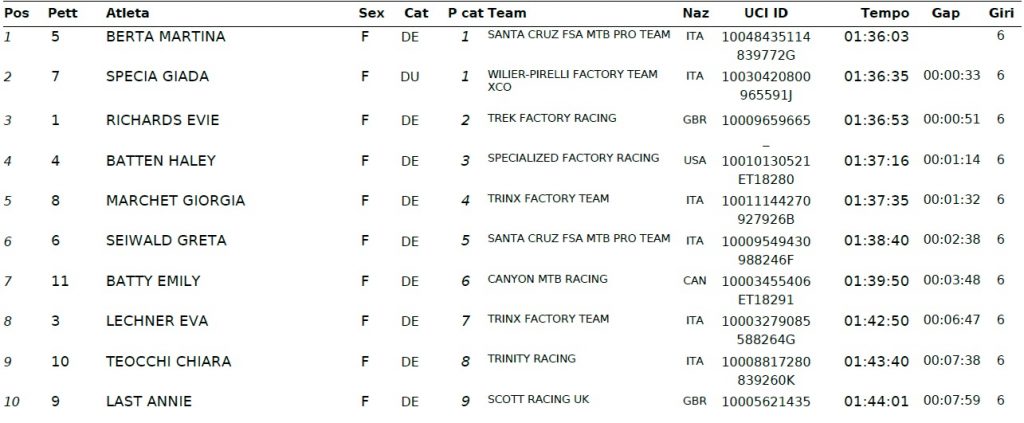1024x423 pixels.
Task: Select athlete BERTA MARTINA
Action: pyautogui.click(x=165, y=37)
